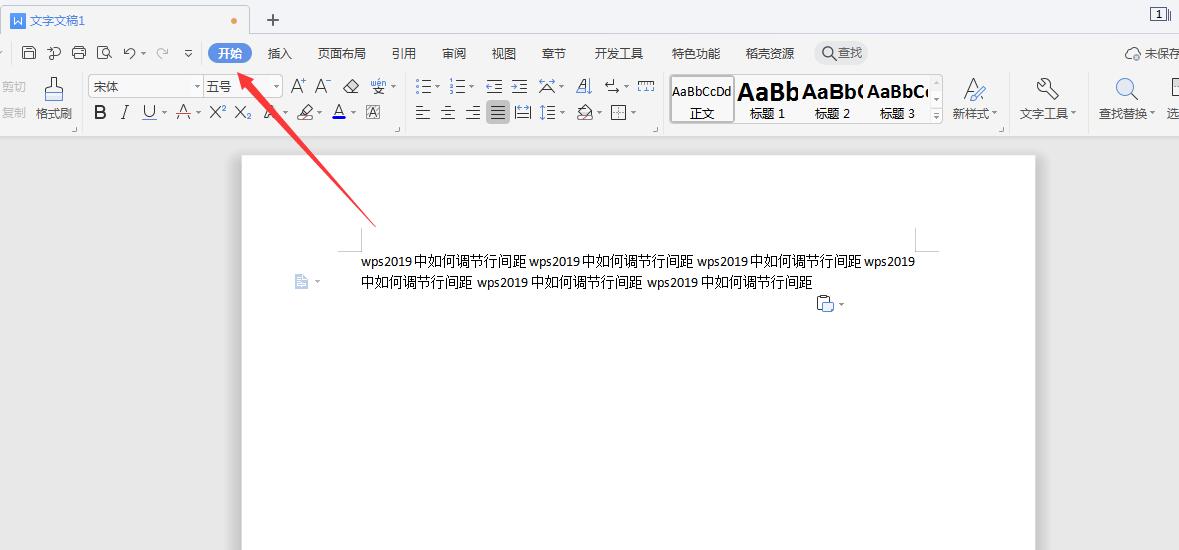Apply superscript X² formatting
This screenshot has width=1179, height=550.
pyautogui.click(x=217, y=112)
